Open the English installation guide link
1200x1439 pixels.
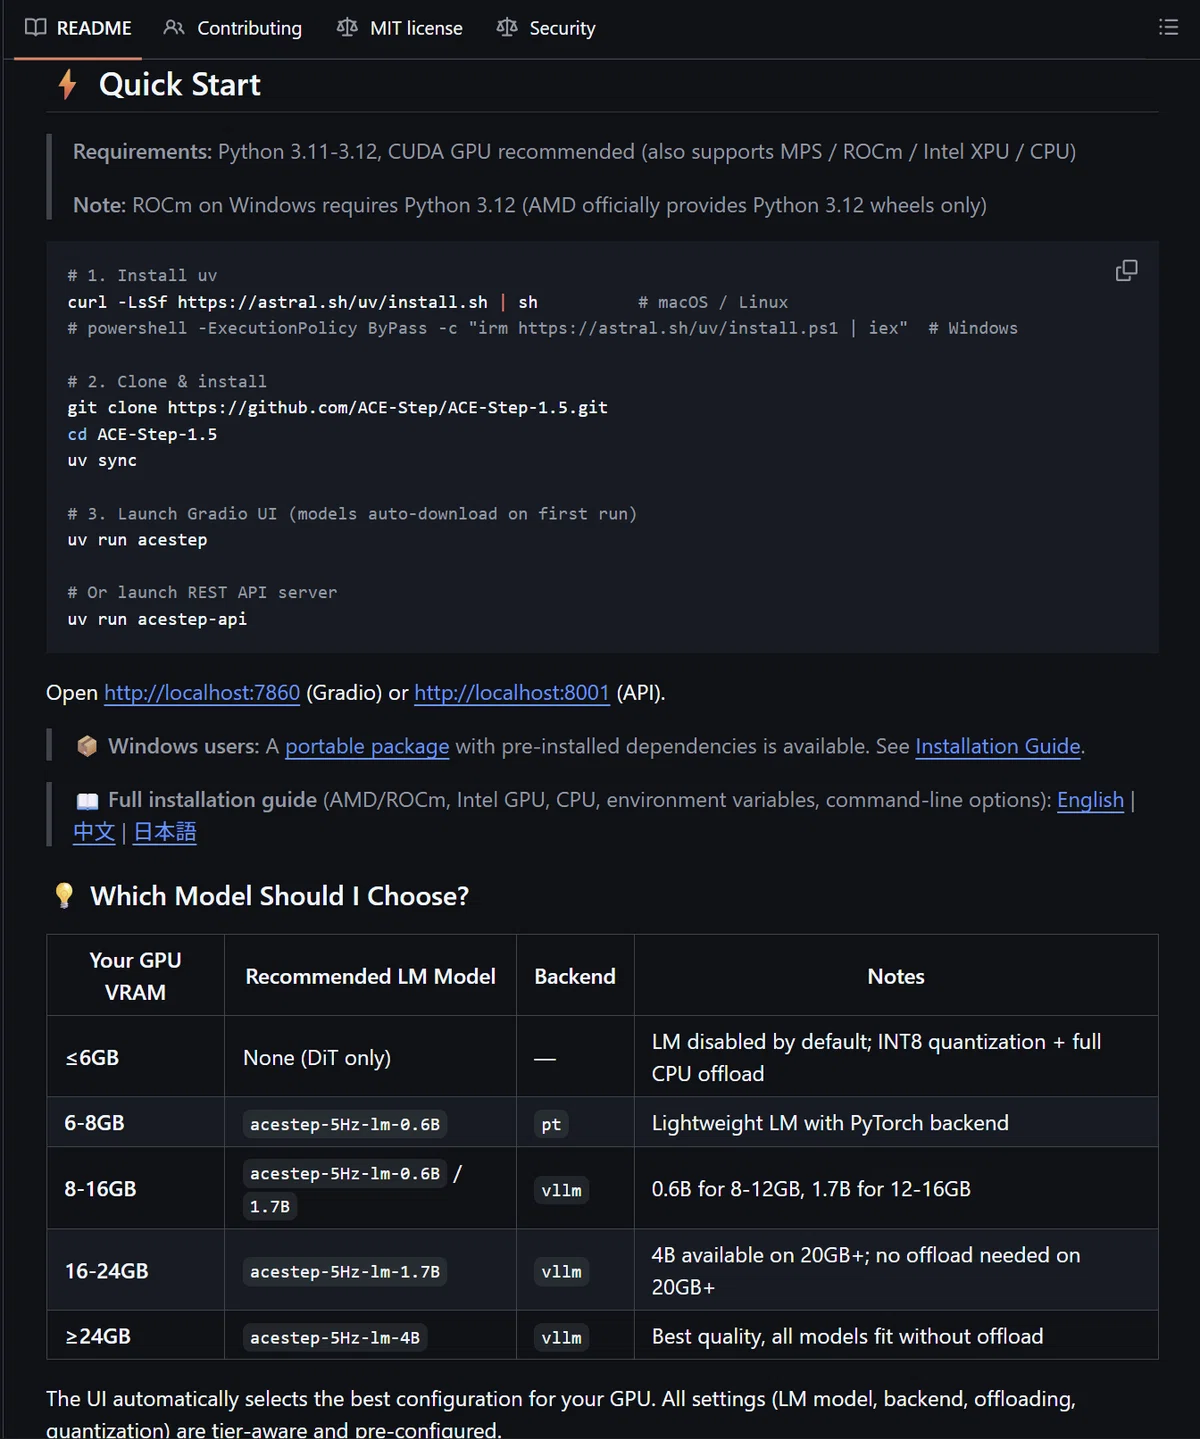click(1090, 800)
